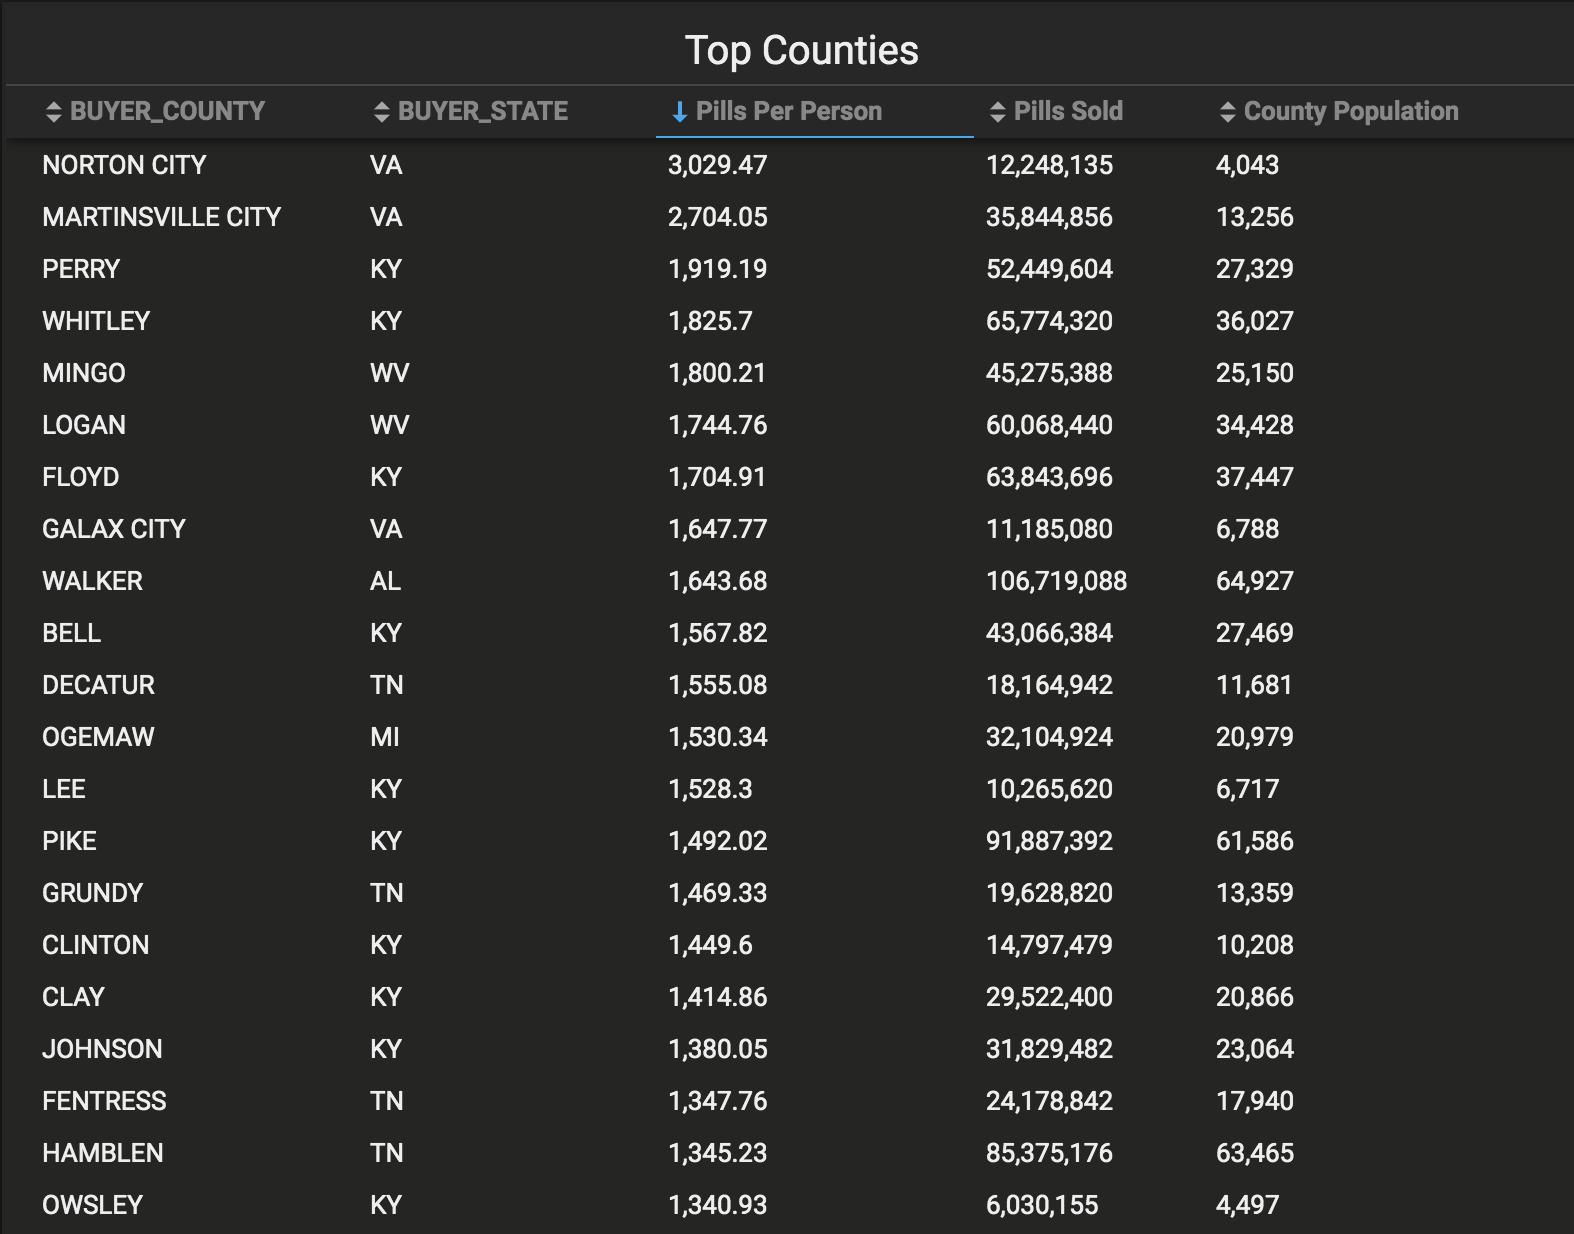Select the MINGO county entry
This screenshot has height=1234, width=1574.
point(84,373)
